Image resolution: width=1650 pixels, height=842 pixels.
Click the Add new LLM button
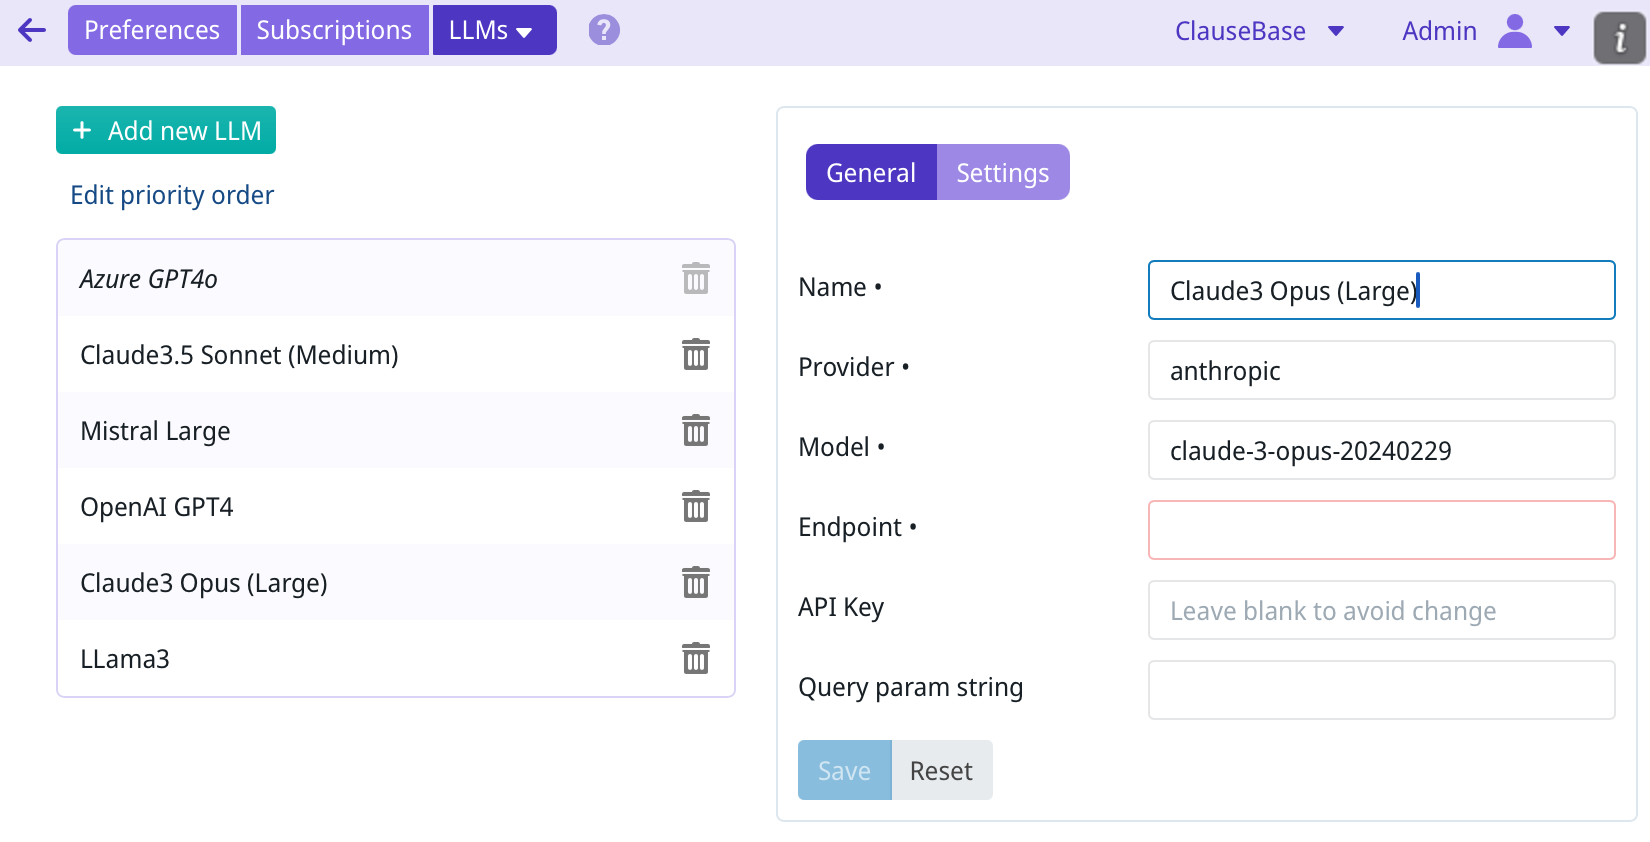pyautogui.click(x=166, y=130)
